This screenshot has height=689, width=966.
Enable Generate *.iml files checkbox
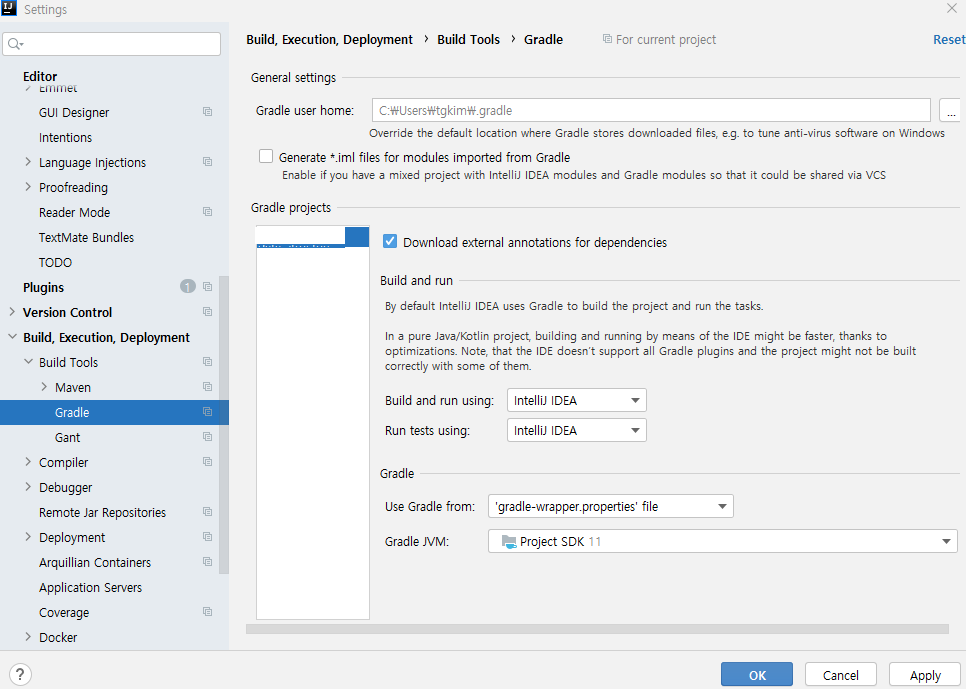click(266, 157)
